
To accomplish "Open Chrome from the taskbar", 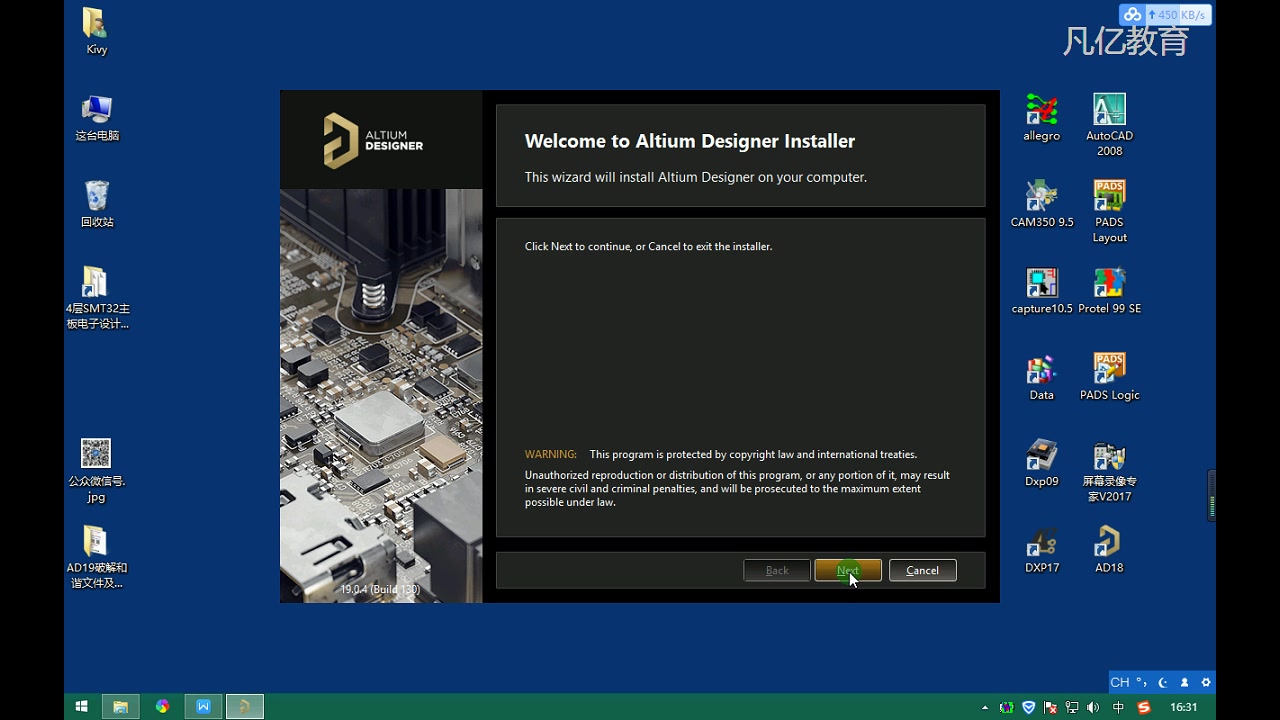I will pyautogui.click(x=162, y=706).
